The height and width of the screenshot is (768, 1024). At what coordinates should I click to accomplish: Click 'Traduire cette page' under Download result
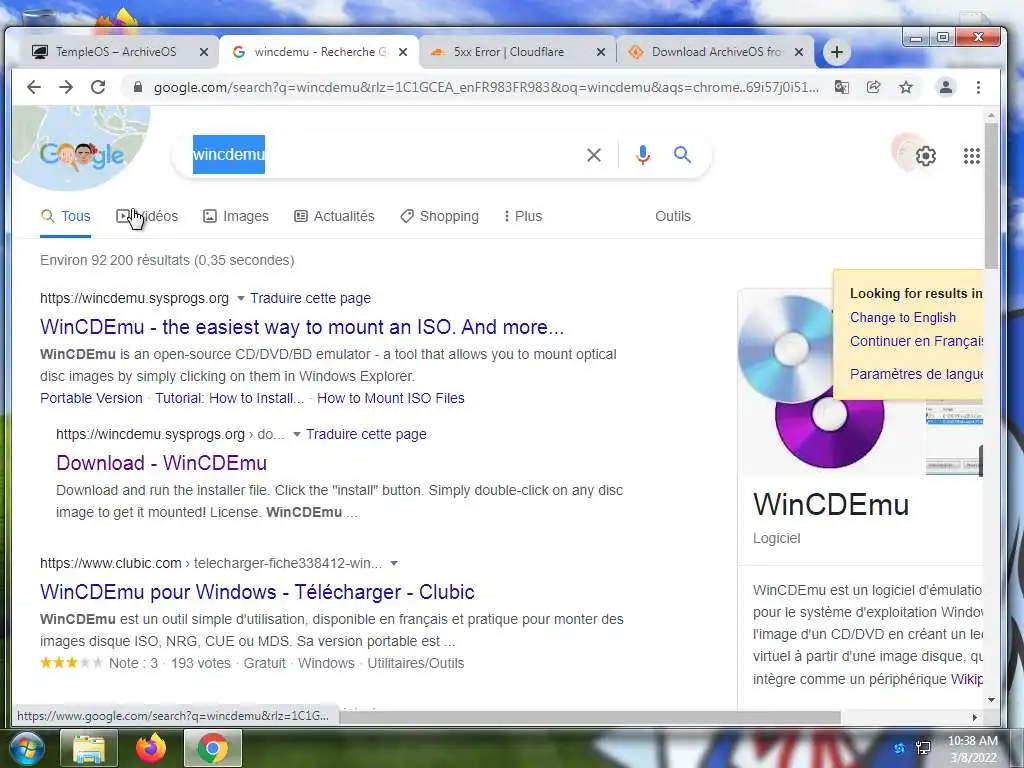pos(366,434)
